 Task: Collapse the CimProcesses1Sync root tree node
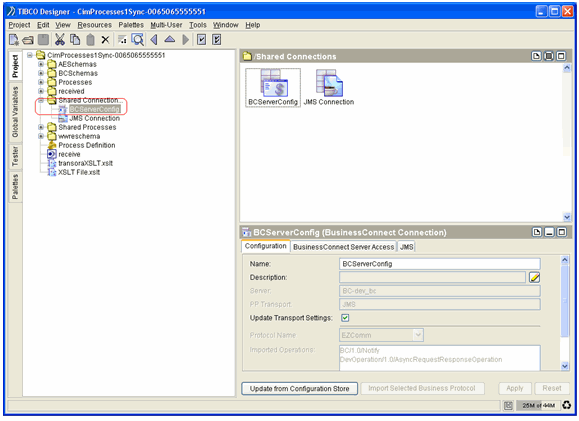[x=30, y=55]
